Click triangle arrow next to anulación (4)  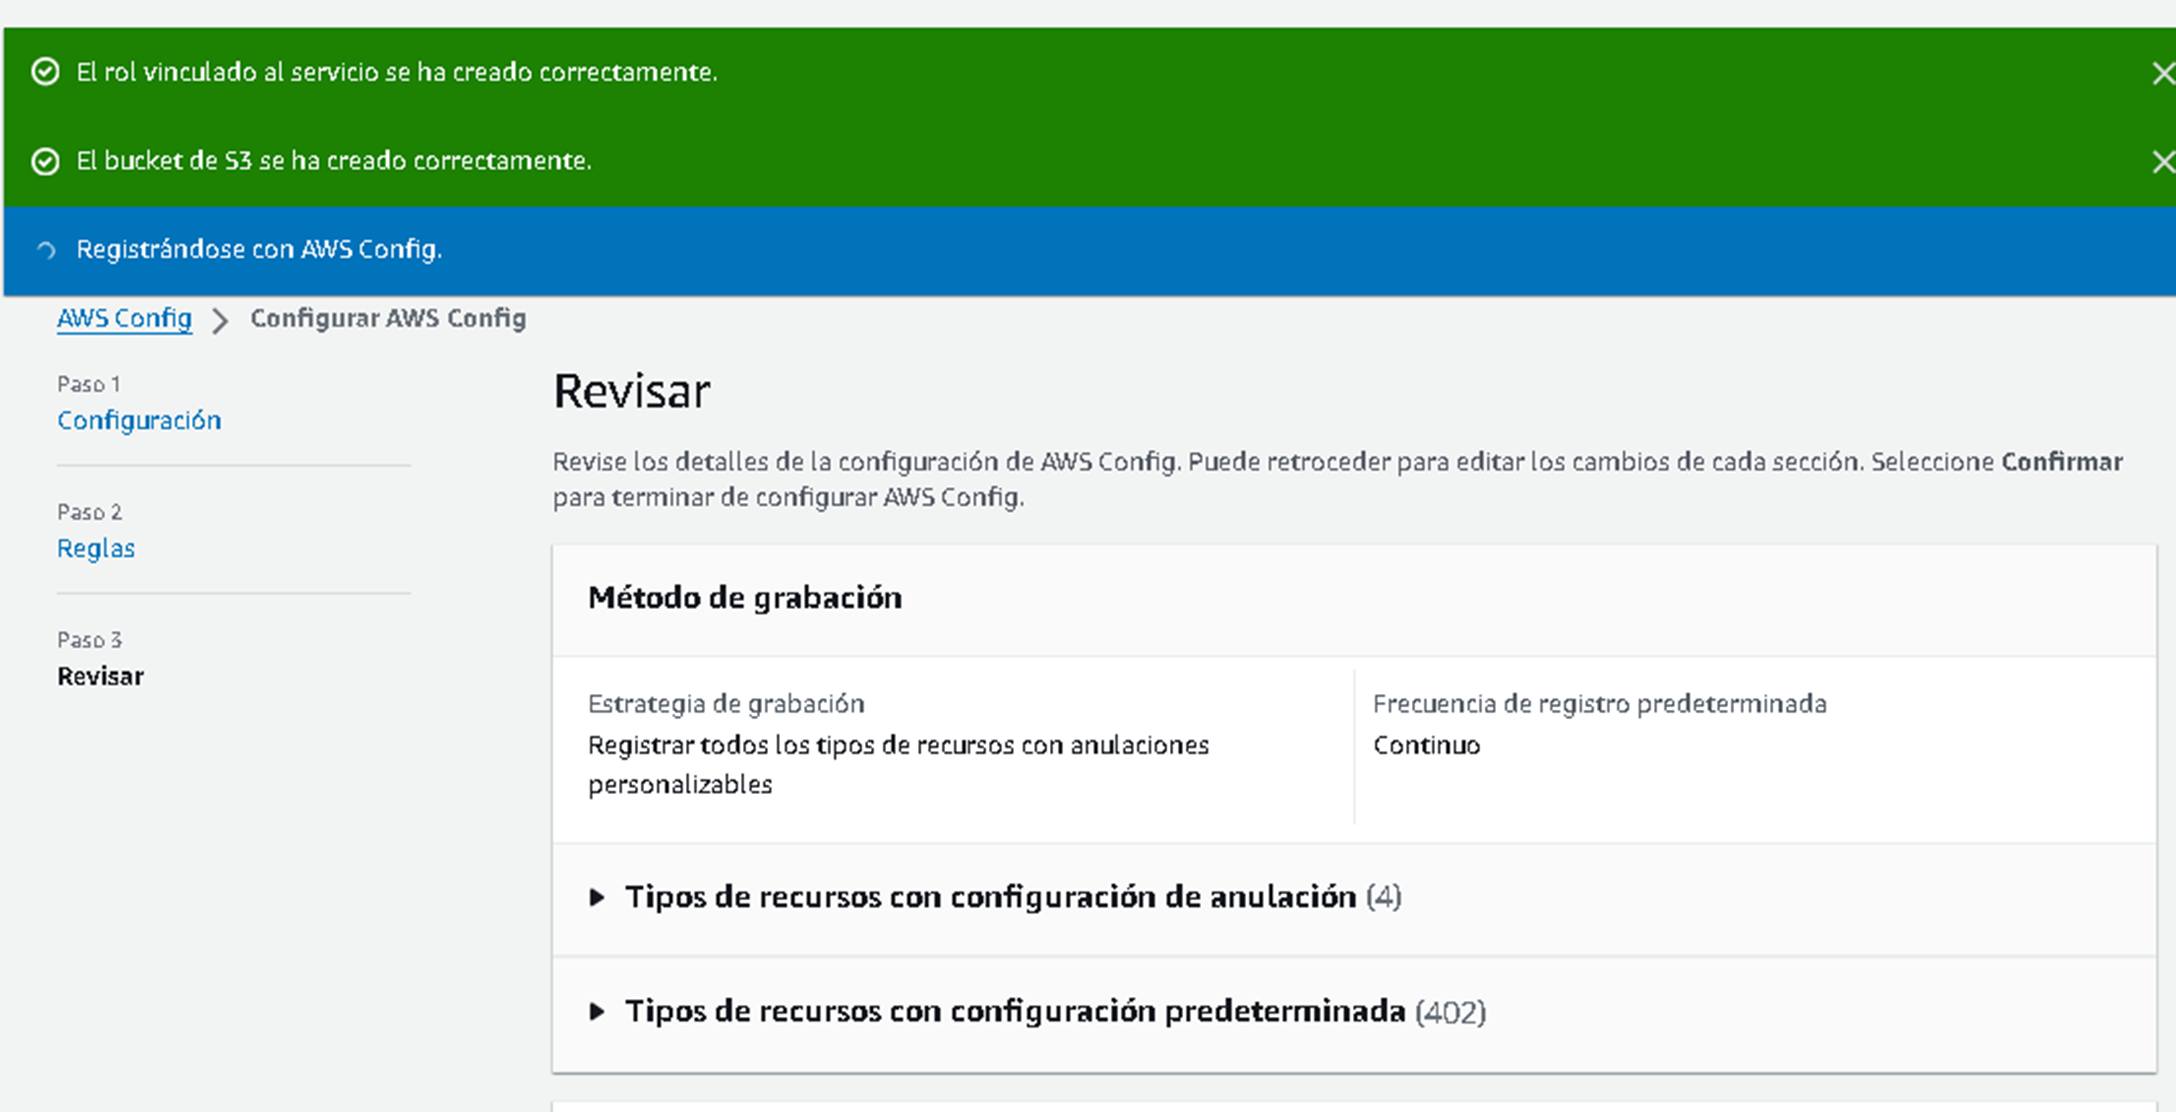[x=597, y=897]
